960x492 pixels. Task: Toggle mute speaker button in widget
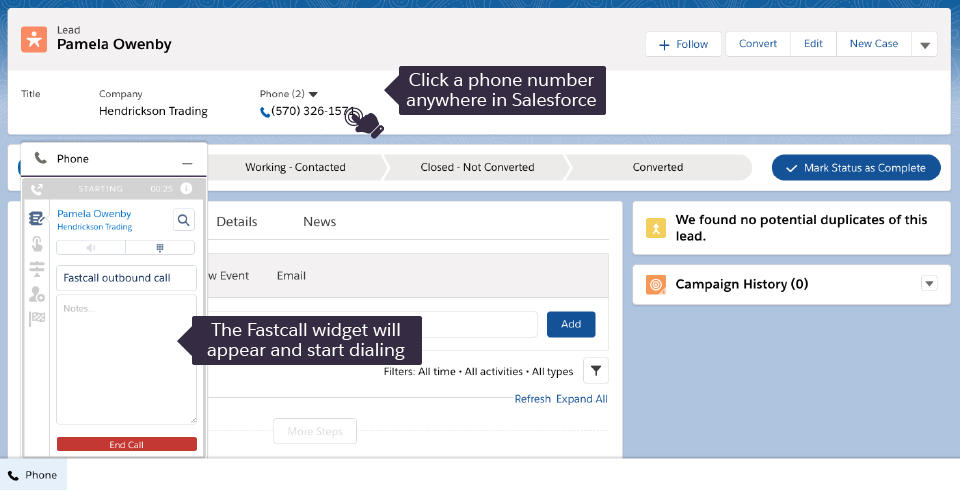[91, 248]
